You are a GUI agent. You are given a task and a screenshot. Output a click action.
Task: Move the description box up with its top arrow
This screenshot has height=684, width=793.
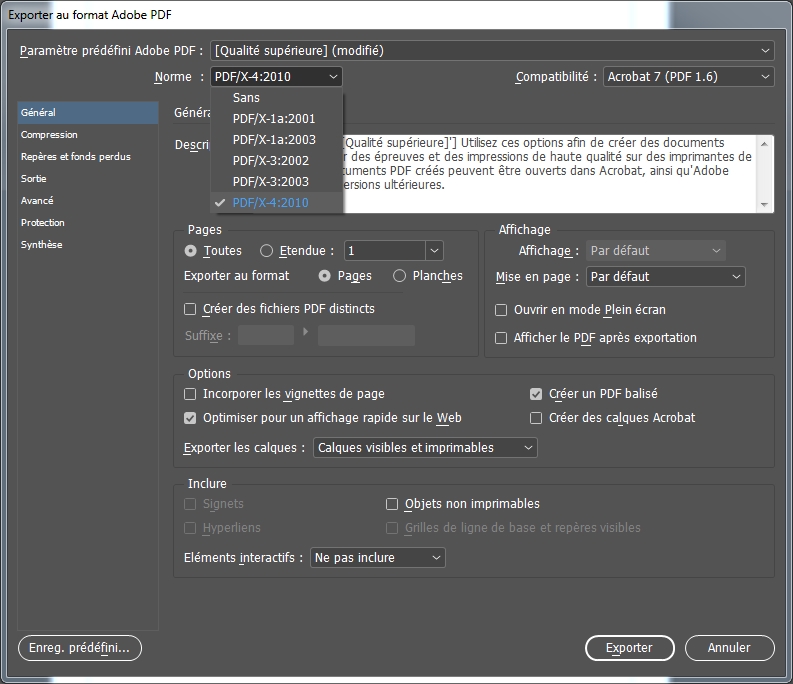pos(764,144)
